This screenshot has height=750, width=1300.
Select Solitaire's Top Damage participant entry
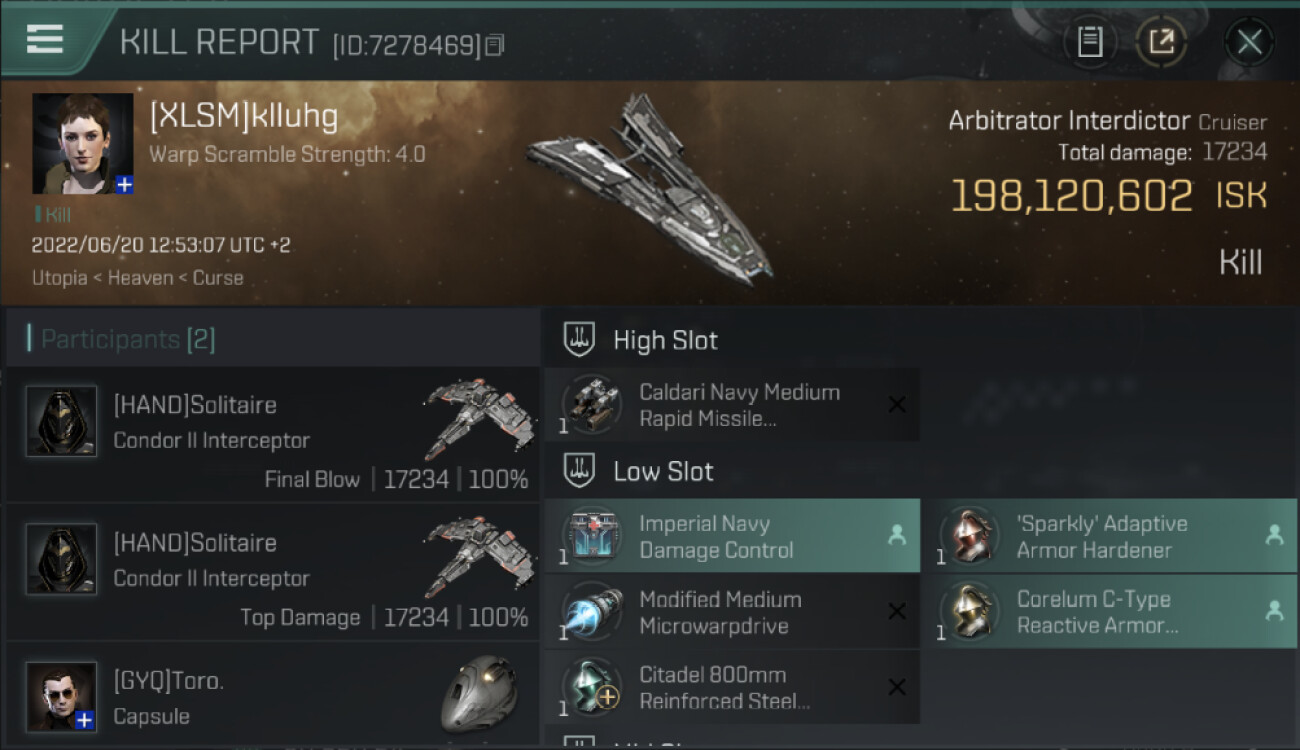point(272,572)
